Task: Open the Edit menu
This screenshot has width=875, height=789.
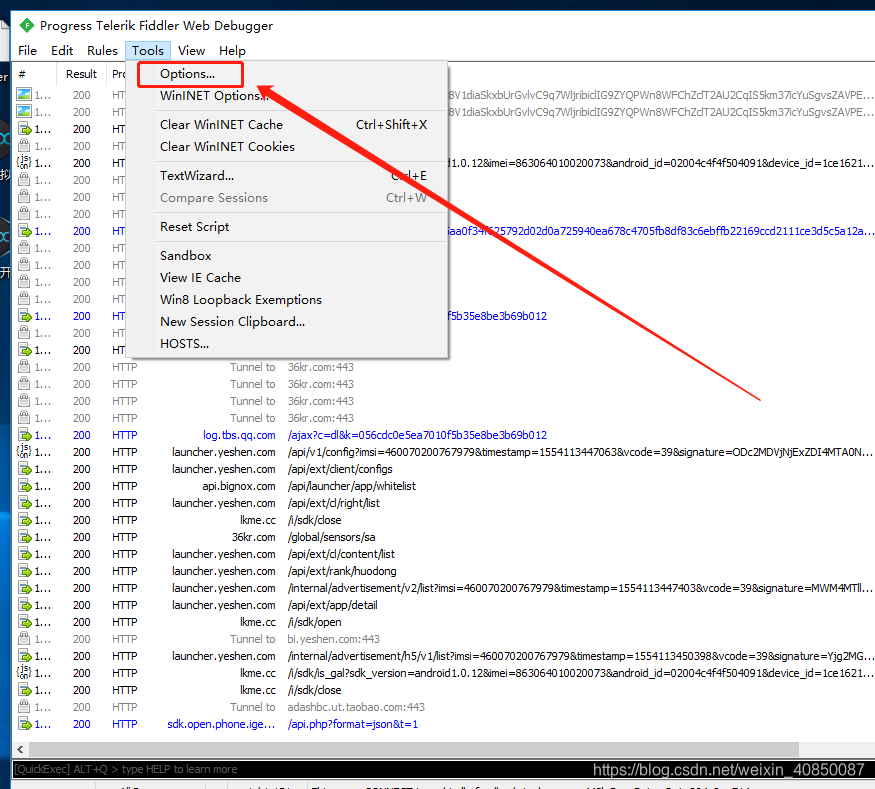Action: [x=62, y=51]
